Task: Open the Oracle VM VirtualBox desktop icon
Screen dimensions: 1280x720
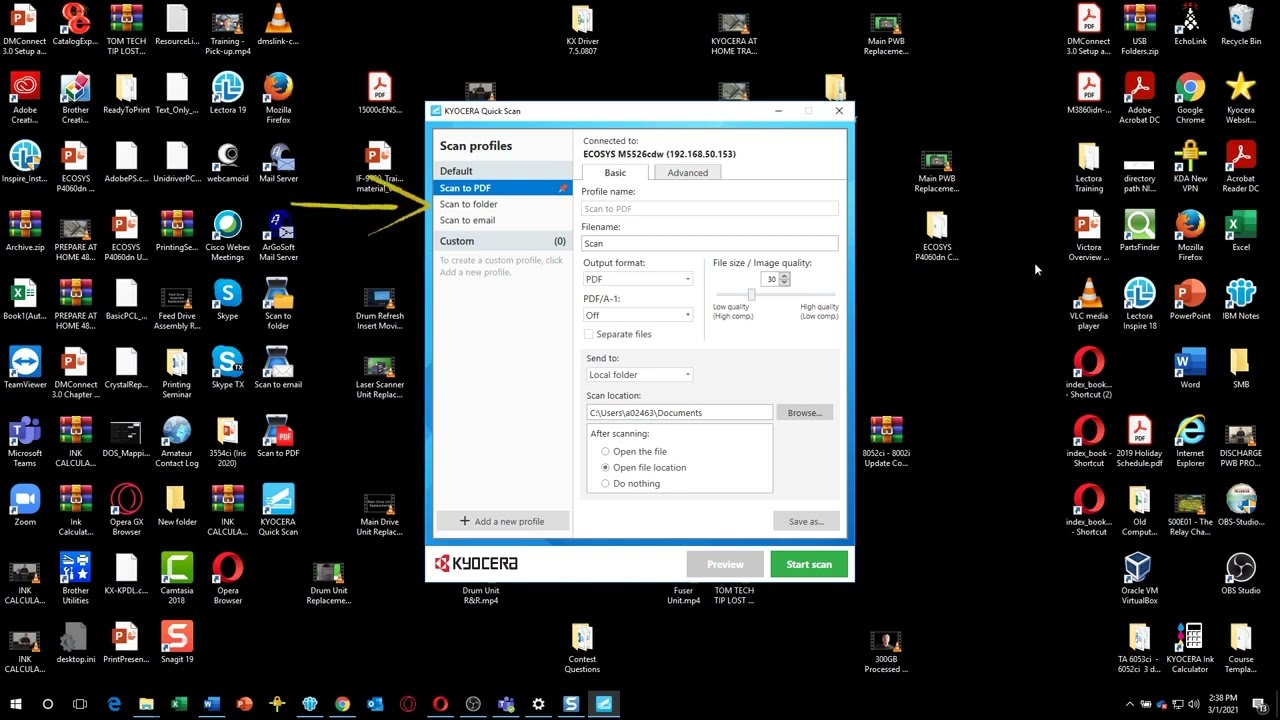Action: [1139, 579]
